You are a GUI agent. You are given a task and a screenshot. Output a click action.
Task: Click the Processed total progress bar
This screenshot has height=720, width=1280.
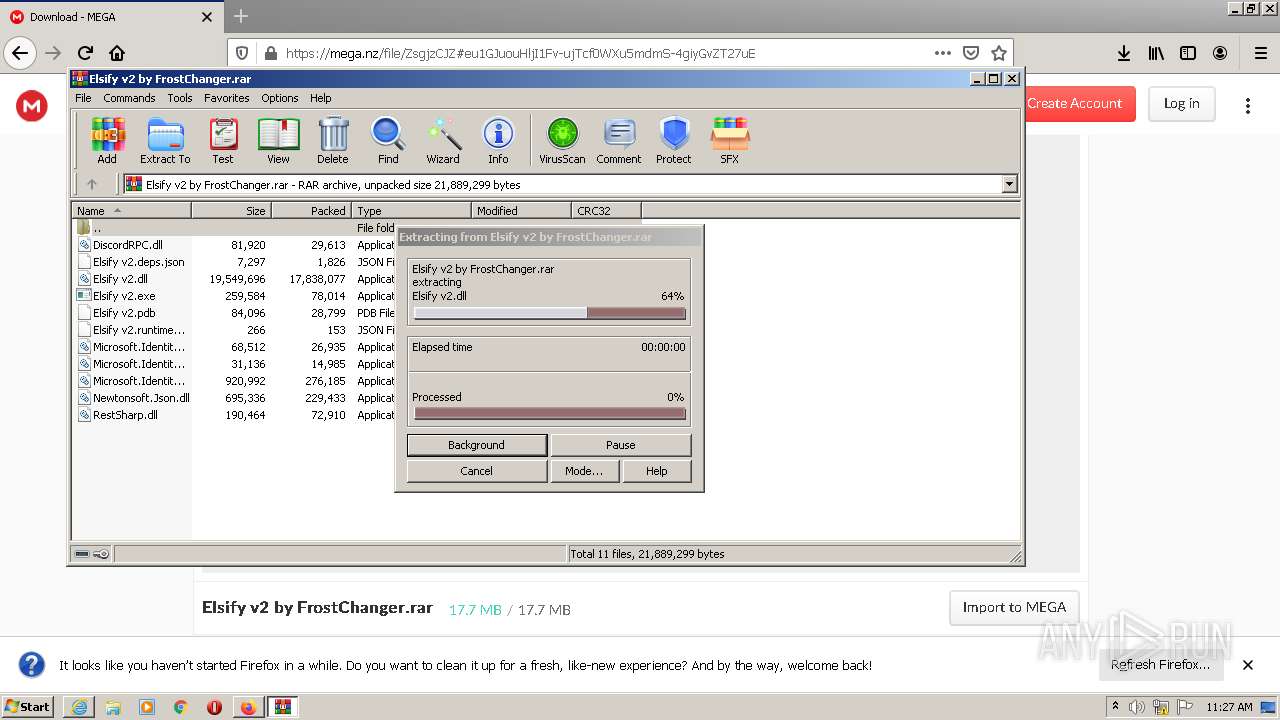coord(550,413)
